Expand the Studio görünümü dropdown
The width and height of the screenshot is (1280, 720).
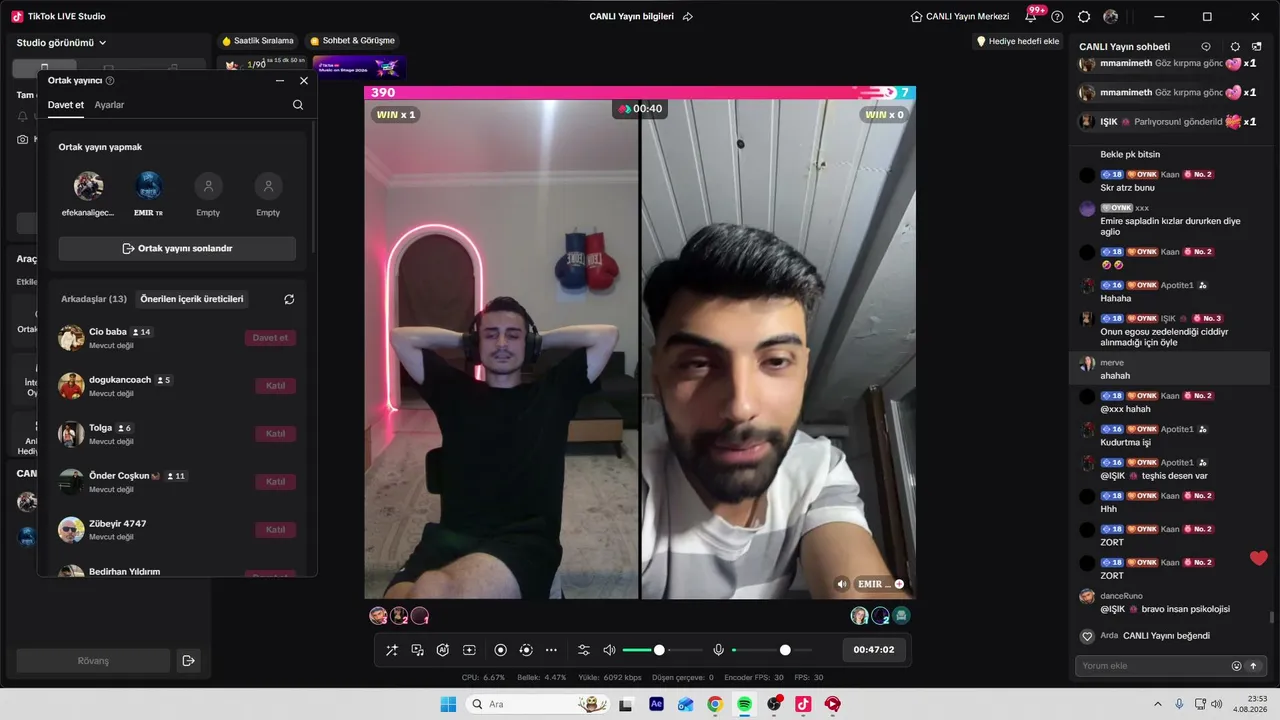pyautogui.click(x=61, y=43)
